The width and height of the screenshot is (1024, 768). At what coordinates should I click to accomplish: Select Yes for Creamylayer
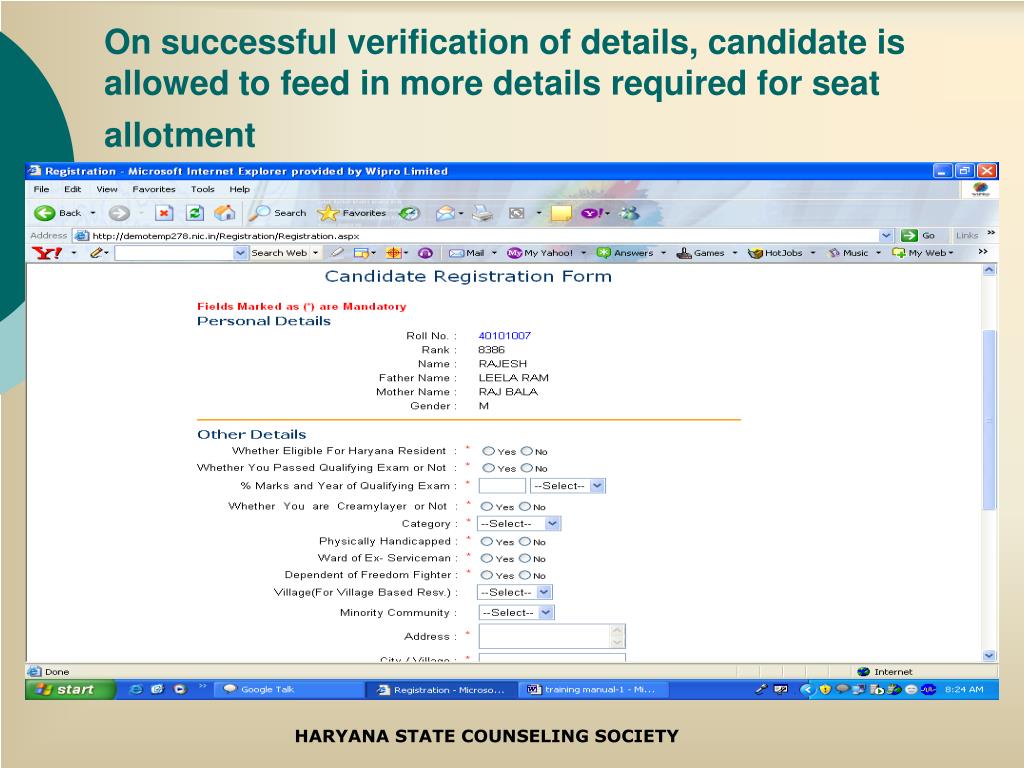487,506
